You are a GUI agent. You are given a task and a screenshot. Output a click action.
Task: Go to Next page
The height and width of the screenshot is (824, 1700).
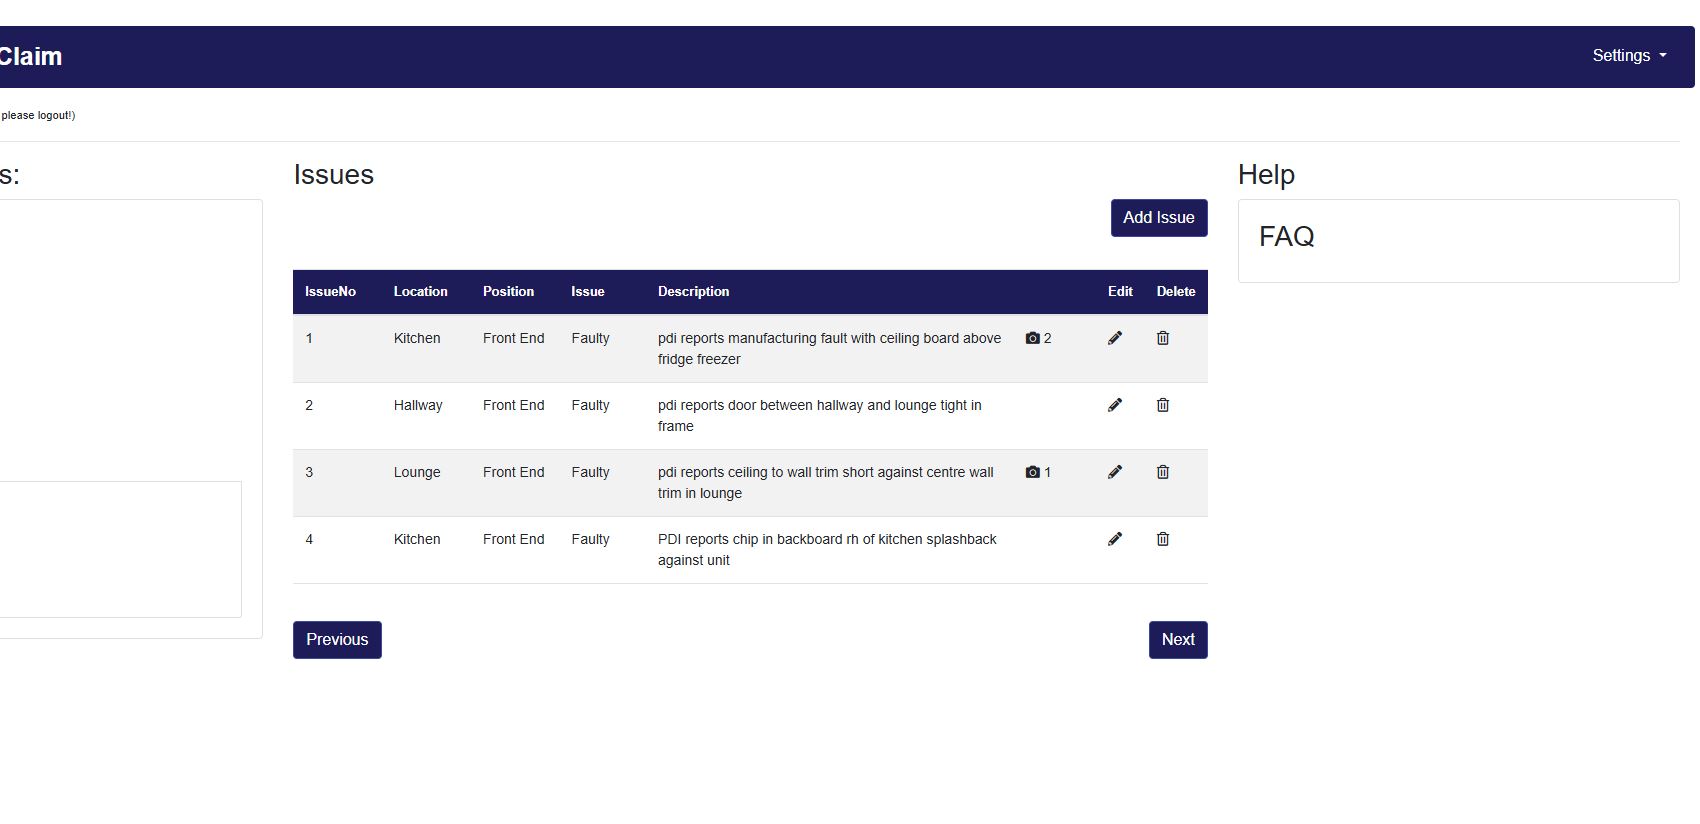pos(1177,640)
